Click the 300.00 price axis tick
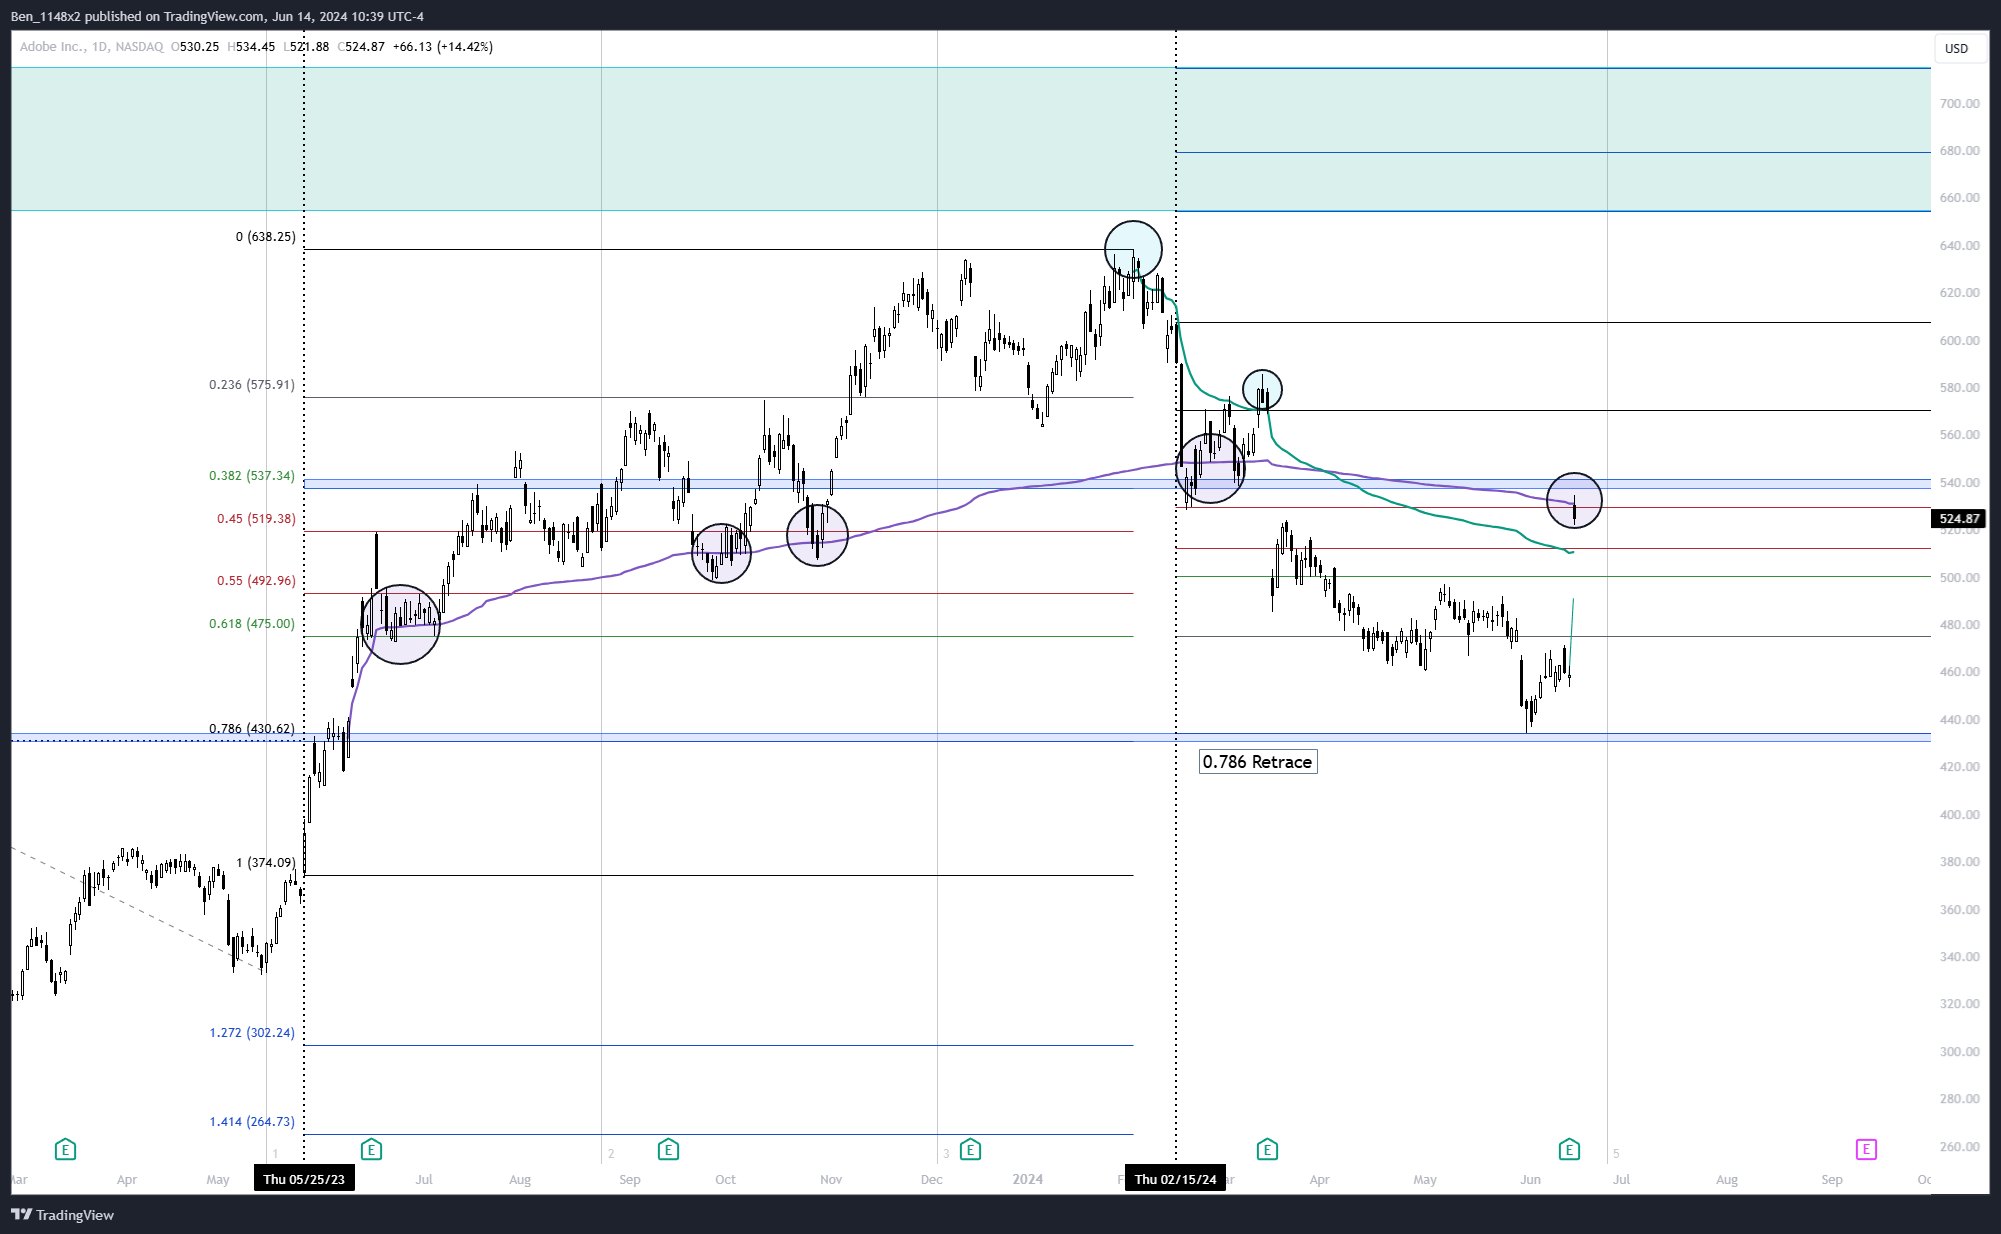The image size is (2001, 1234). 1959,1052
